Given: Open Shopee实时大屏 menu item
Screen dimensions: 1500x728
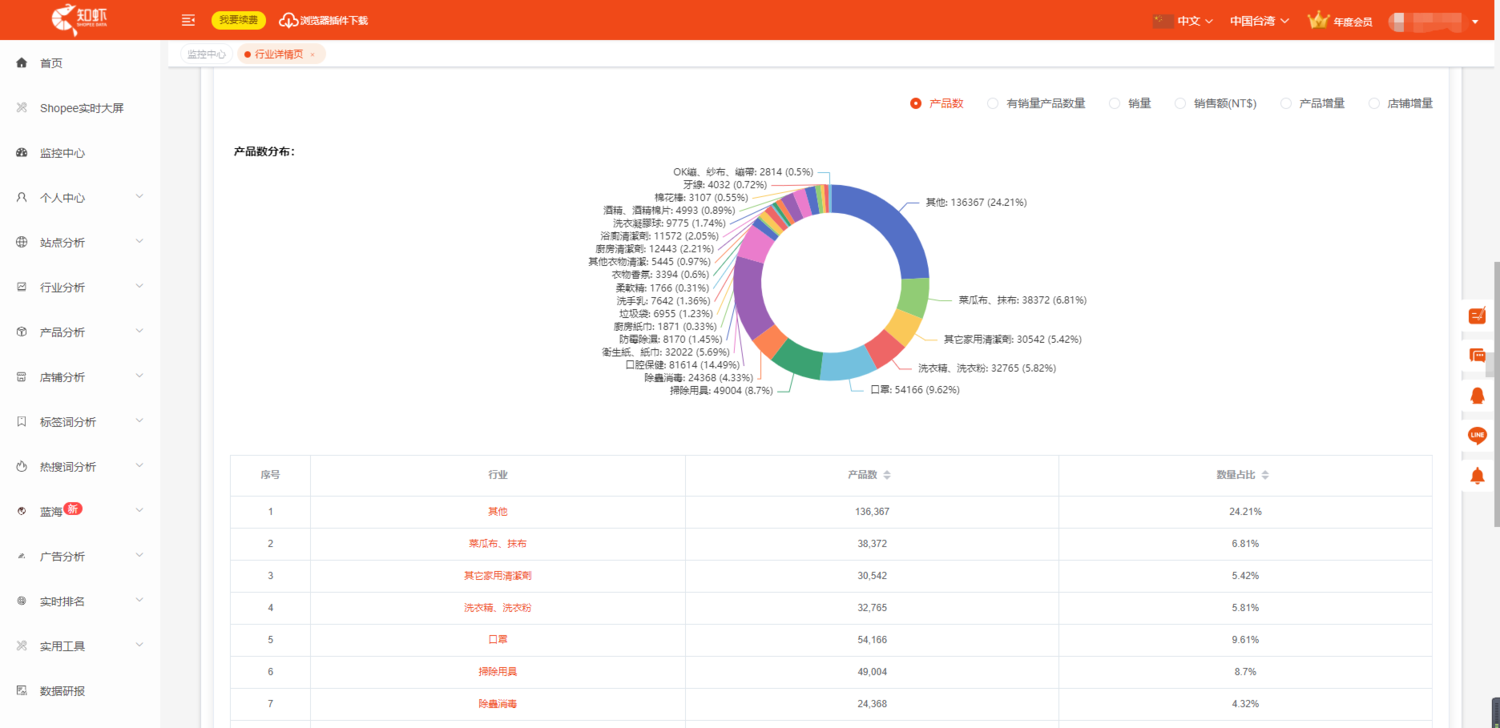Looking at the screenshot, I should pos(81,108).
